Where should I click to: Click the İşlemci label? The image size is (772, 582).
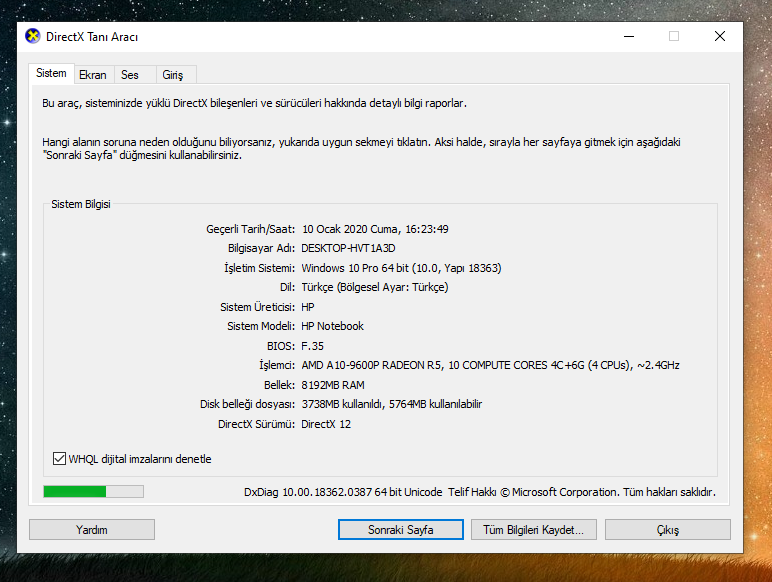277,365
